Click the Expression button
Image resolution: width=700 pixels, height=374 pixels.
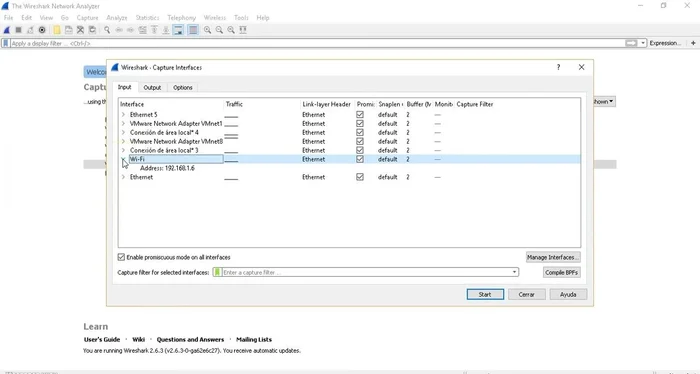coord(665,43)
